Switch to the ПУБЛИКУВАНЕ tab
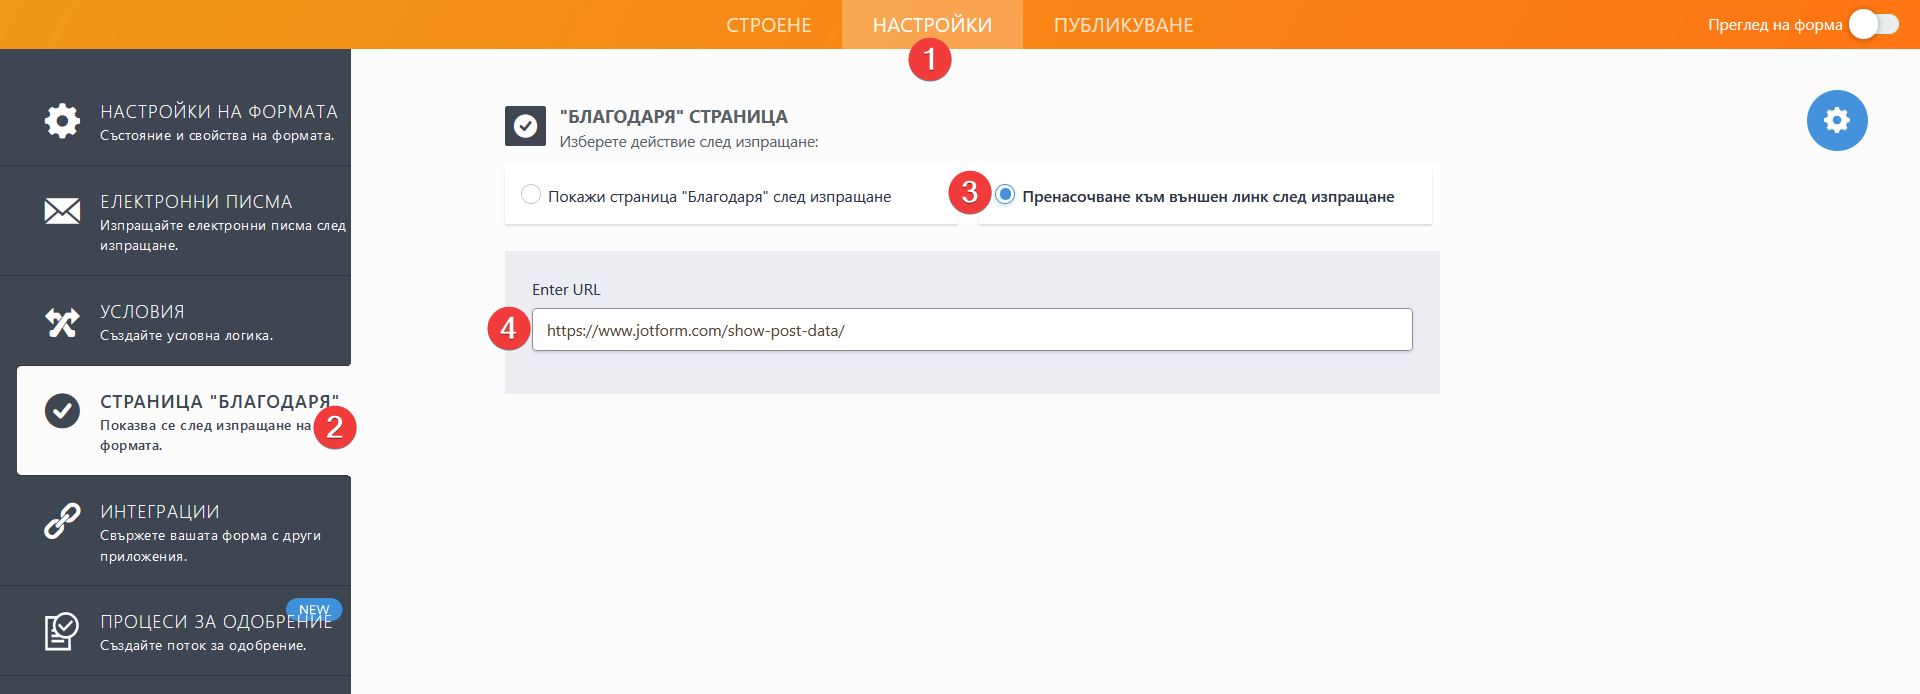 1123,25
